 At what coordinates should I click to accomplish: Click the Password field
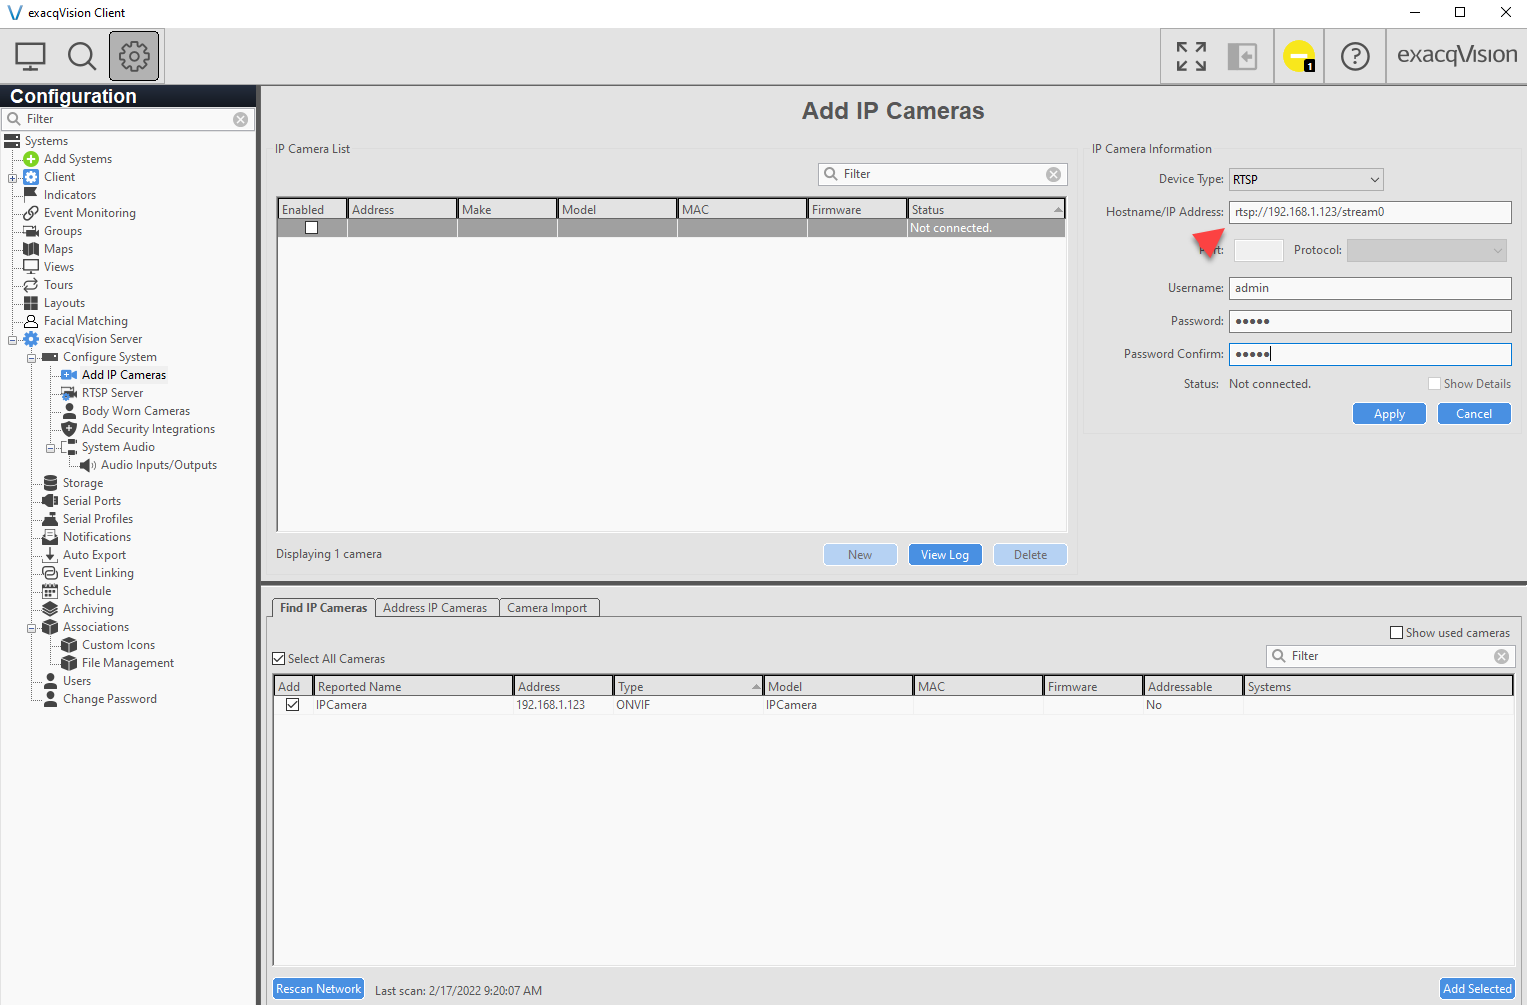click(1370, 321)
